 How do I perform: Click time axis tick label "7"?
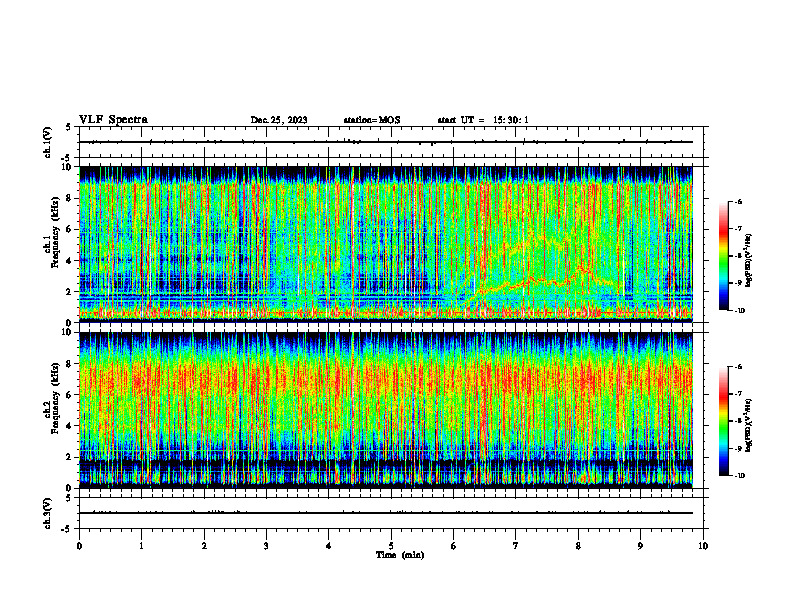pos(516,546)
